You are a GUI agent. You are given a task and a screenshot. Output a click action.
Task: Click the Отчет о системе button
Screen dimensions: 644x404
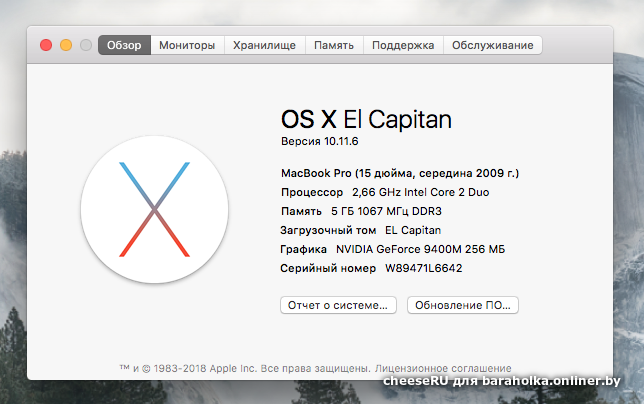(338, 305)
